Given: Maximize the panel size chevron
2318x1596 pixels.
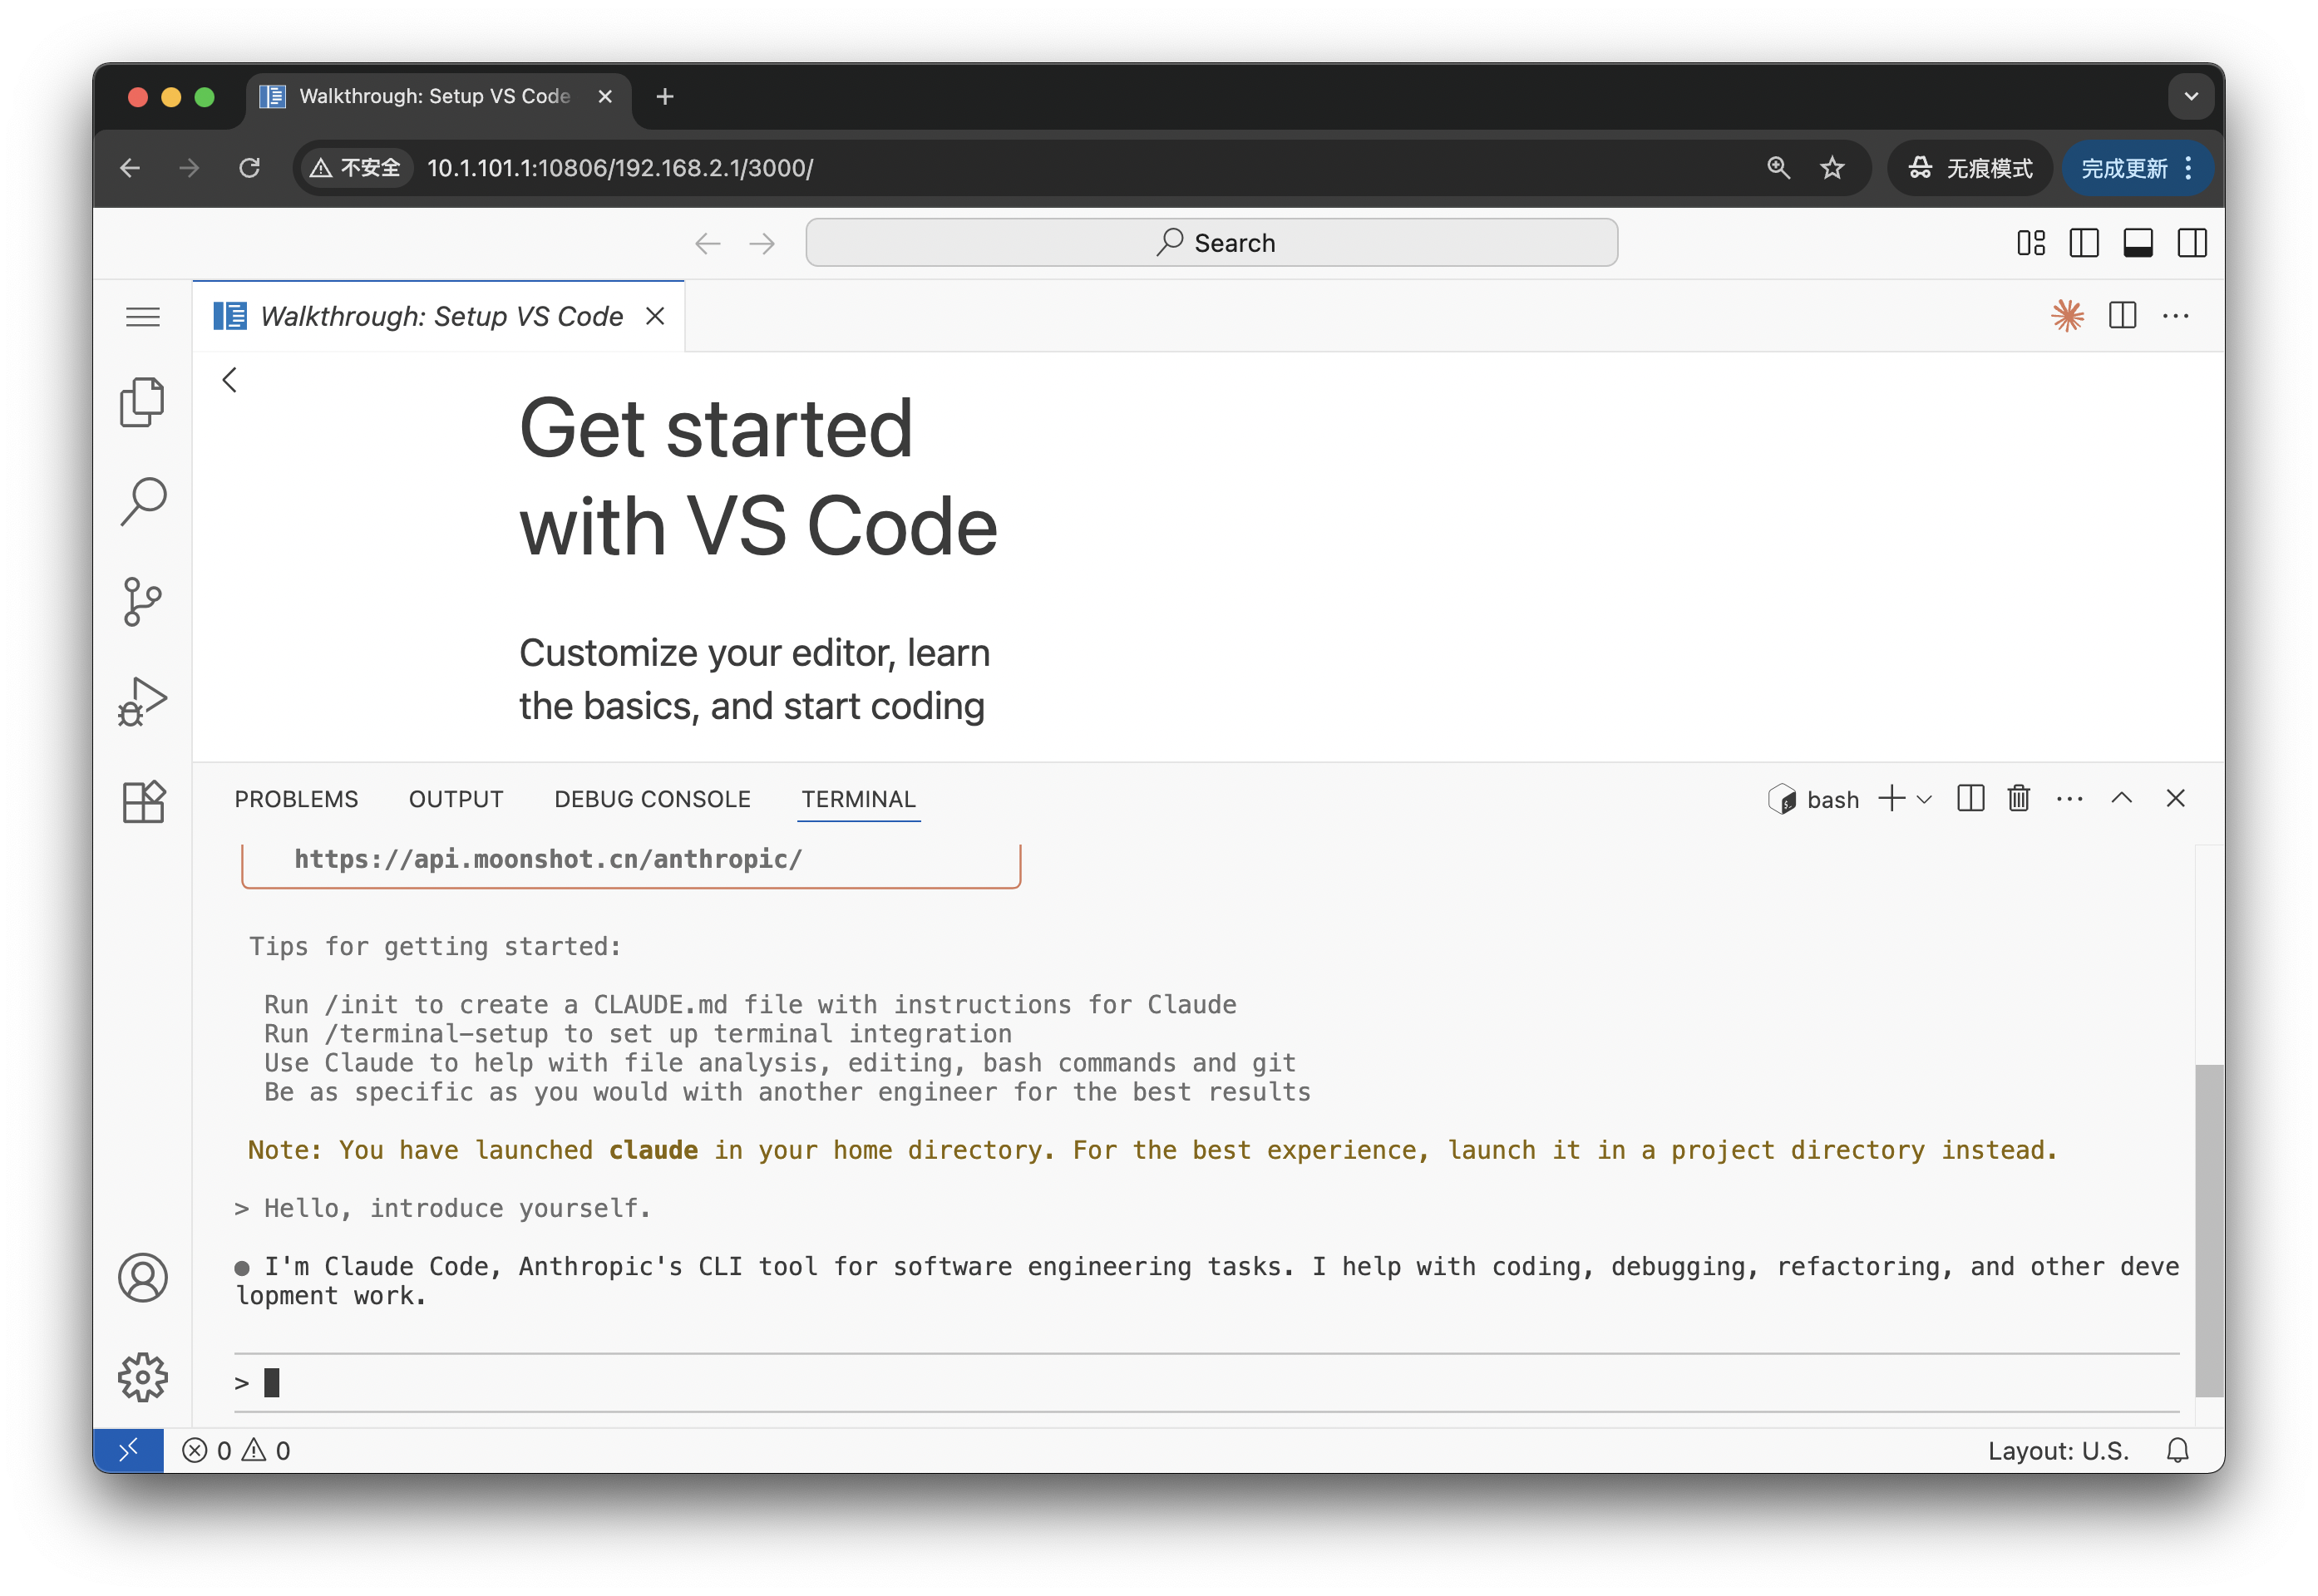Looking at the screenshot, I should point(2121,798).
